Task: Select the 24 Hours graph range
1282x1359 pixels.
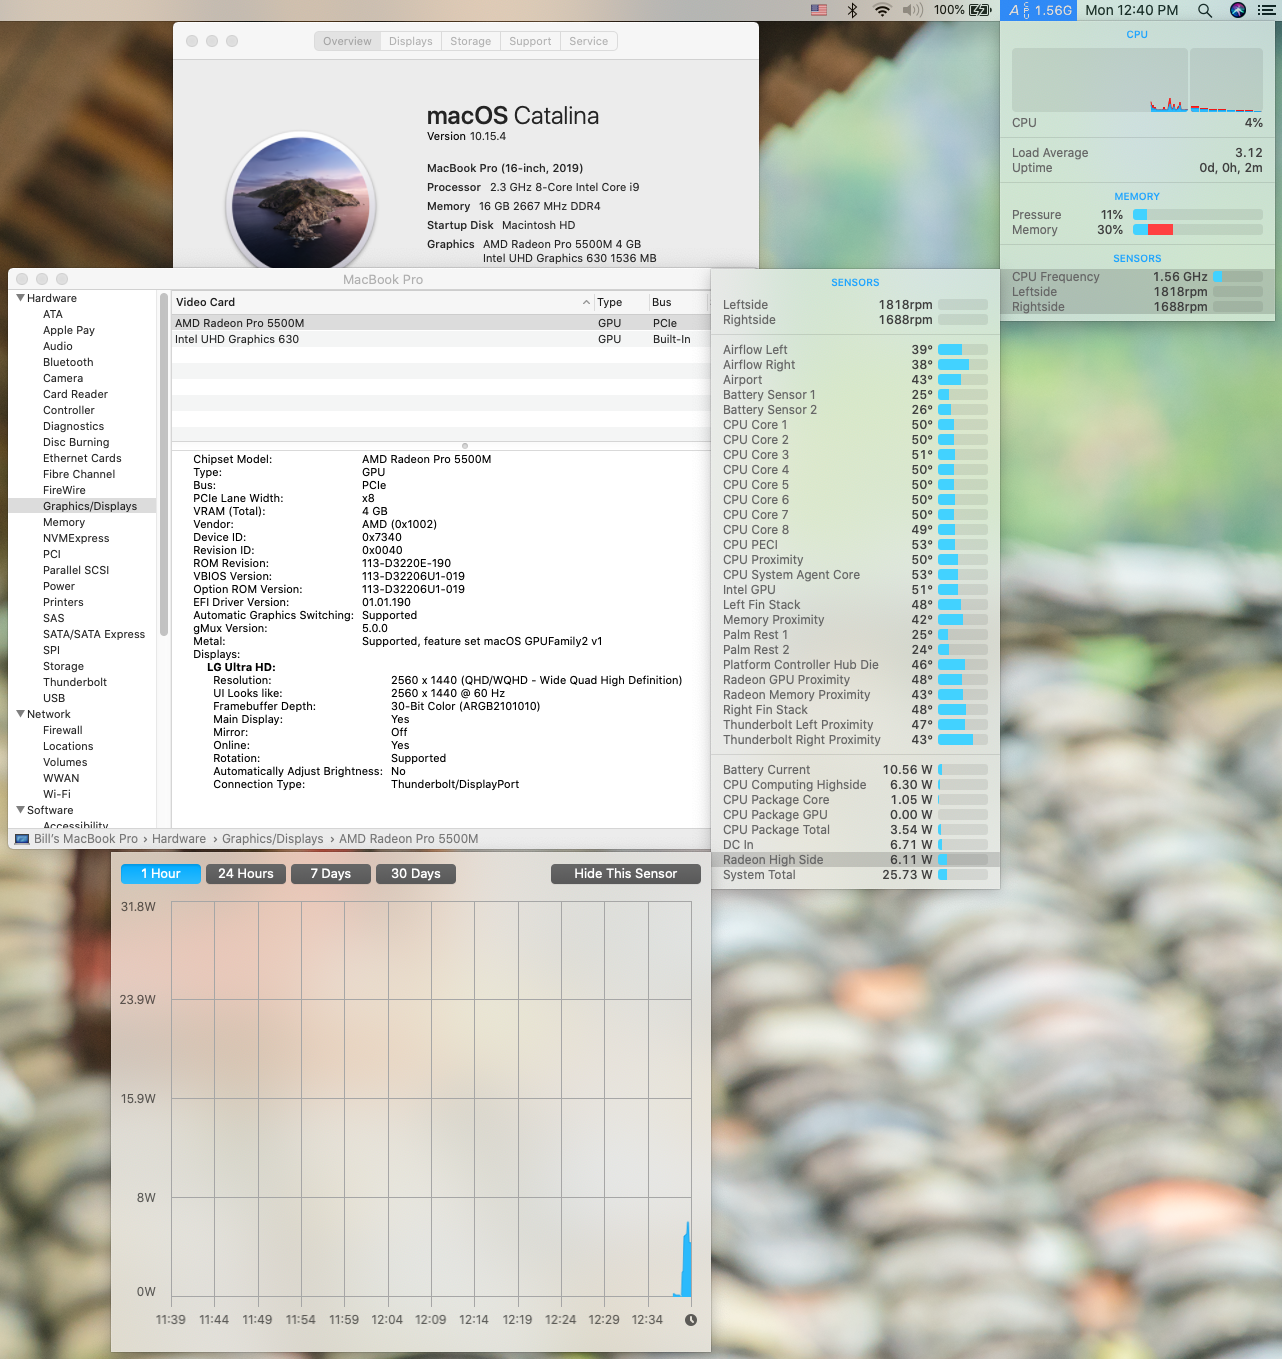Action: (x=246, y=874)
